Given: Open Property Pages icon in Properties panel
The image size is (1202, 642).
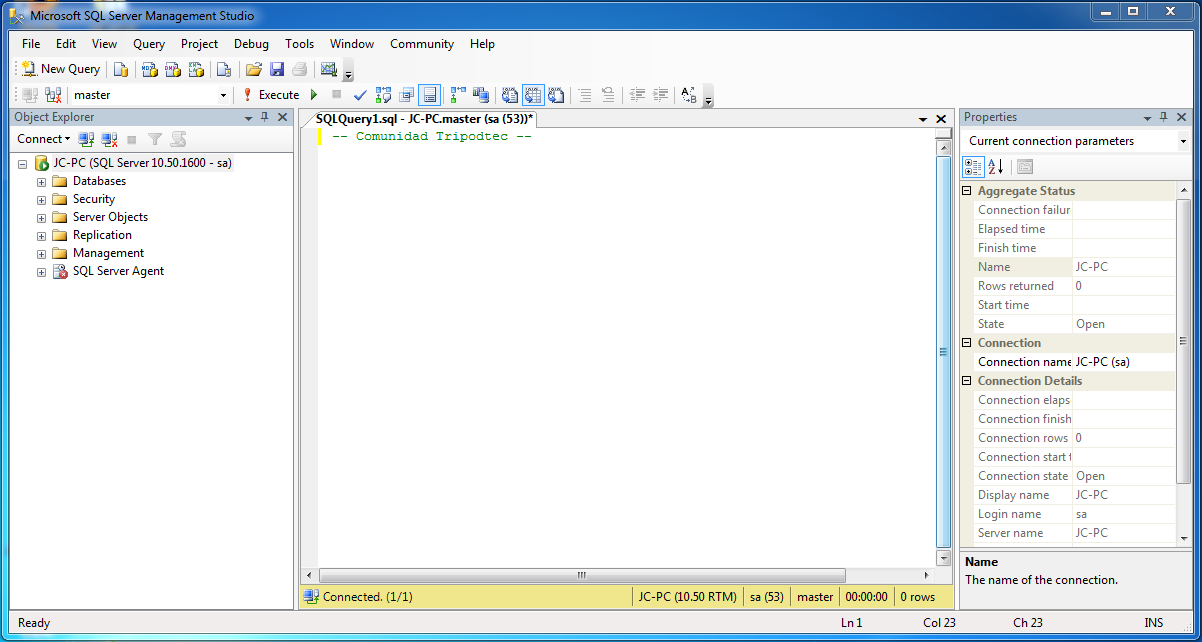Looking at the screenshot, I should click(1025, 167).
